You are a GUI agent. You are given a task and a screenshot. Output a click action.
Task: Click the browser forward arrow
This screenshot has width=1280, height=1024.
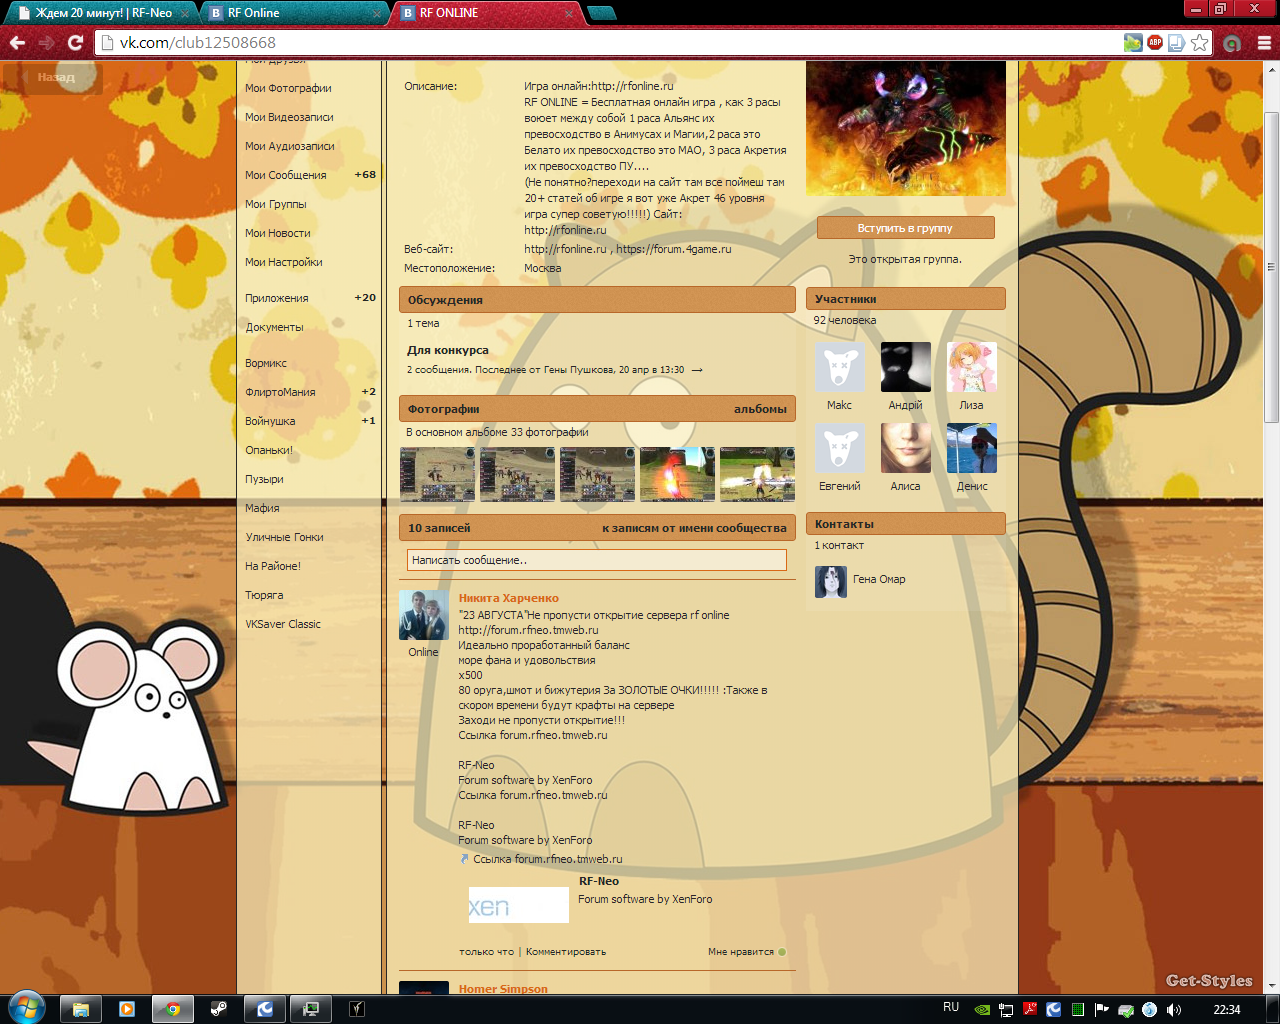(x=46, y=43)
